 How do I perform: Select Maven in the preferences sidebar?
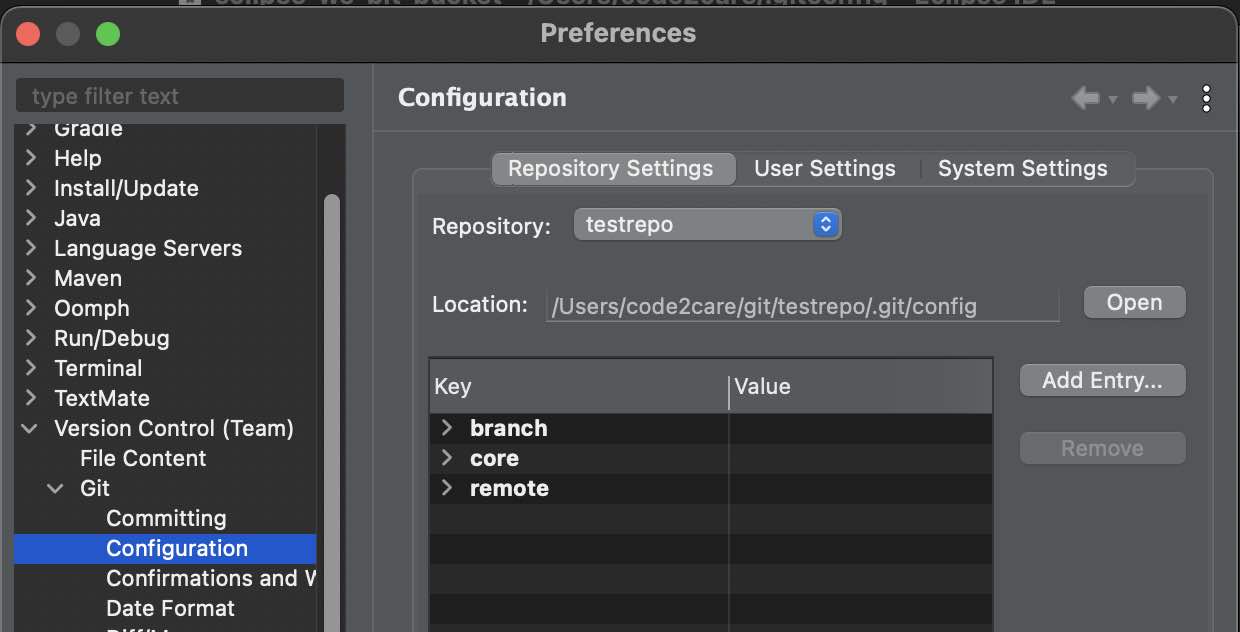pos(85,278)
